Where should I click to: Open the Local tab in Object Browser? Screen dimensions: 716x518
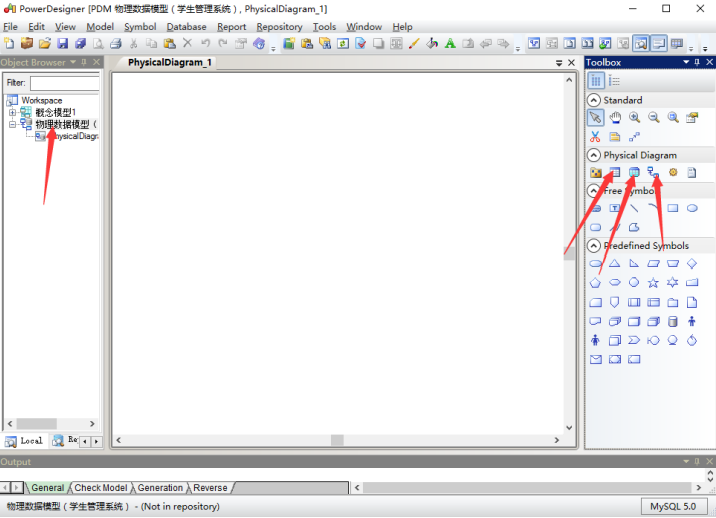(x=25, y=440)
